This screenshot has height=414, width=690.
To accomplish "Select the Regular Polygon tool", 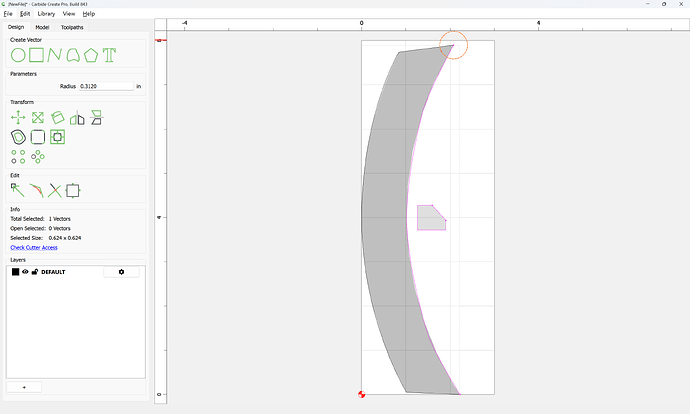I will tap(91, 55).
